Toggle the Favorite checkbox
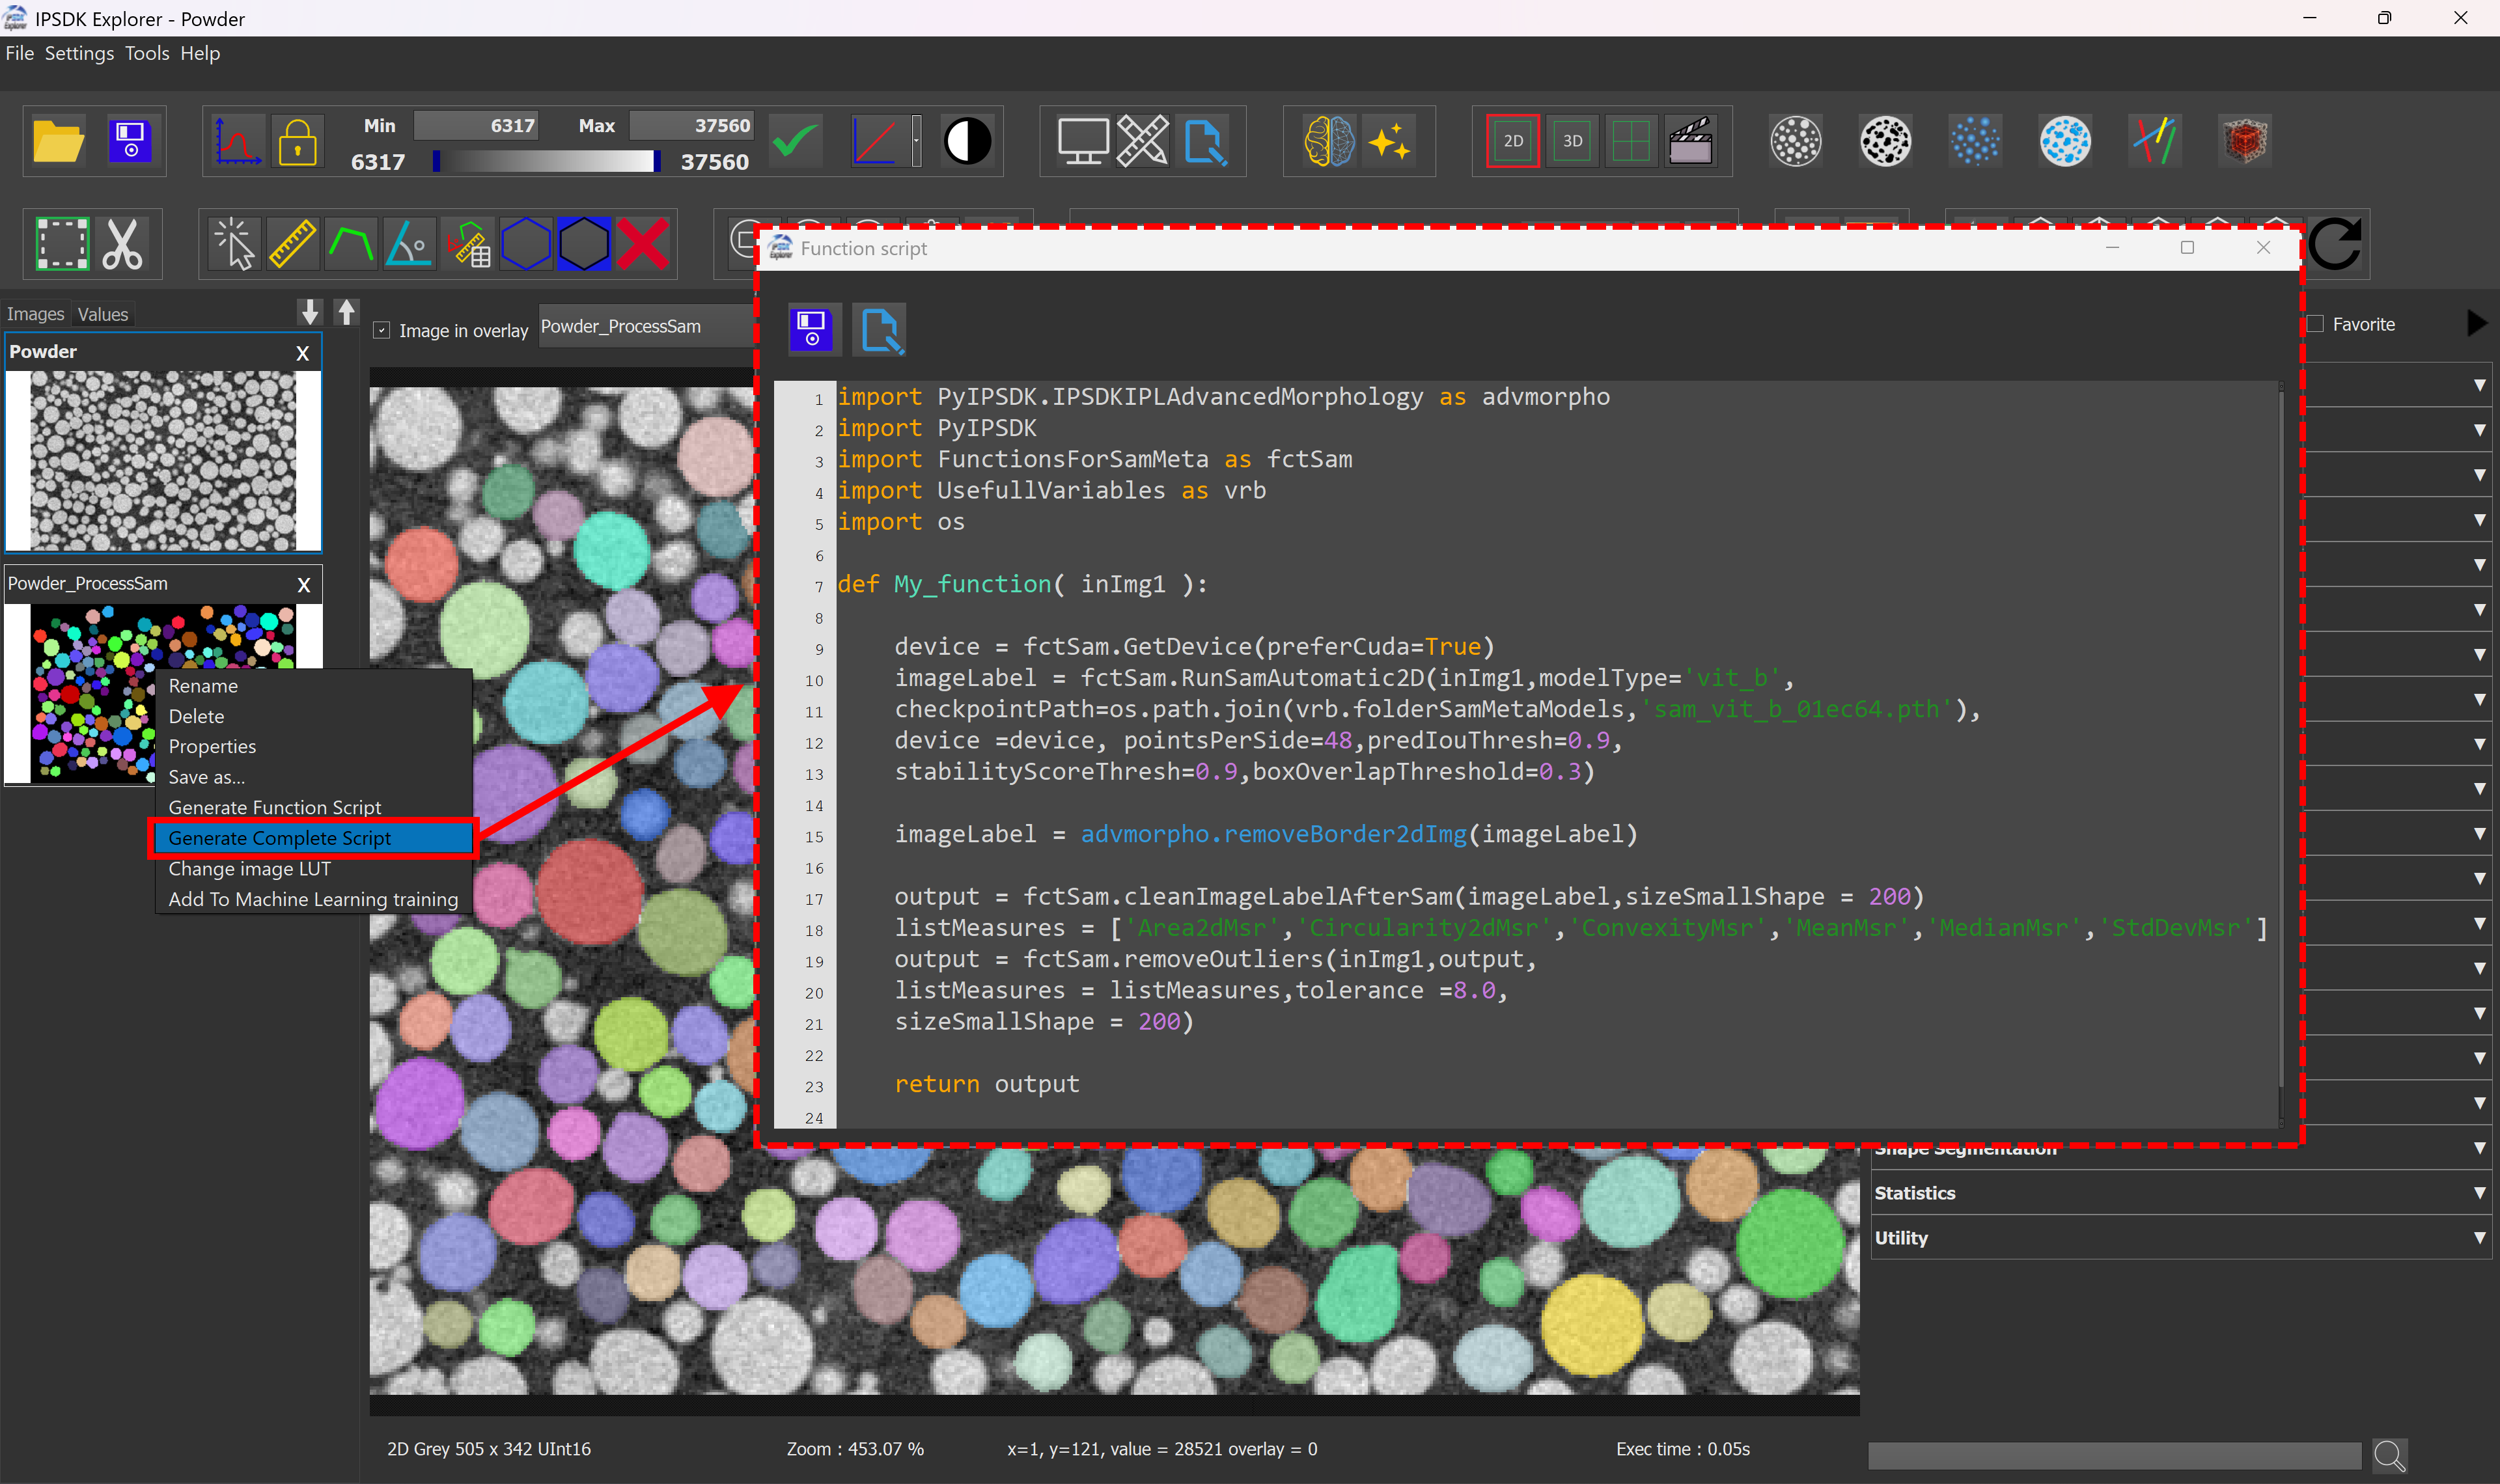This screenshot has width=2500, height=1484. pos(2317,324)
